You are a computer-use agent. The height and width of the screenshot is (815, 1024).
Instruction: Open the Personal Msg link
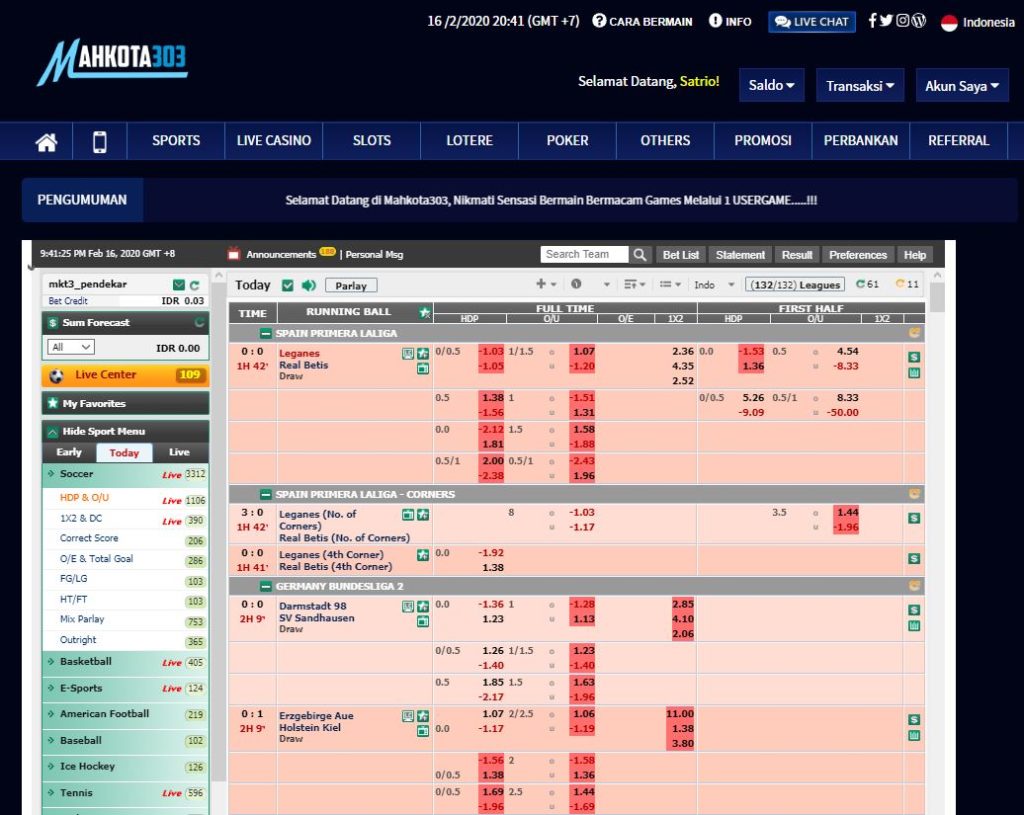374,255
